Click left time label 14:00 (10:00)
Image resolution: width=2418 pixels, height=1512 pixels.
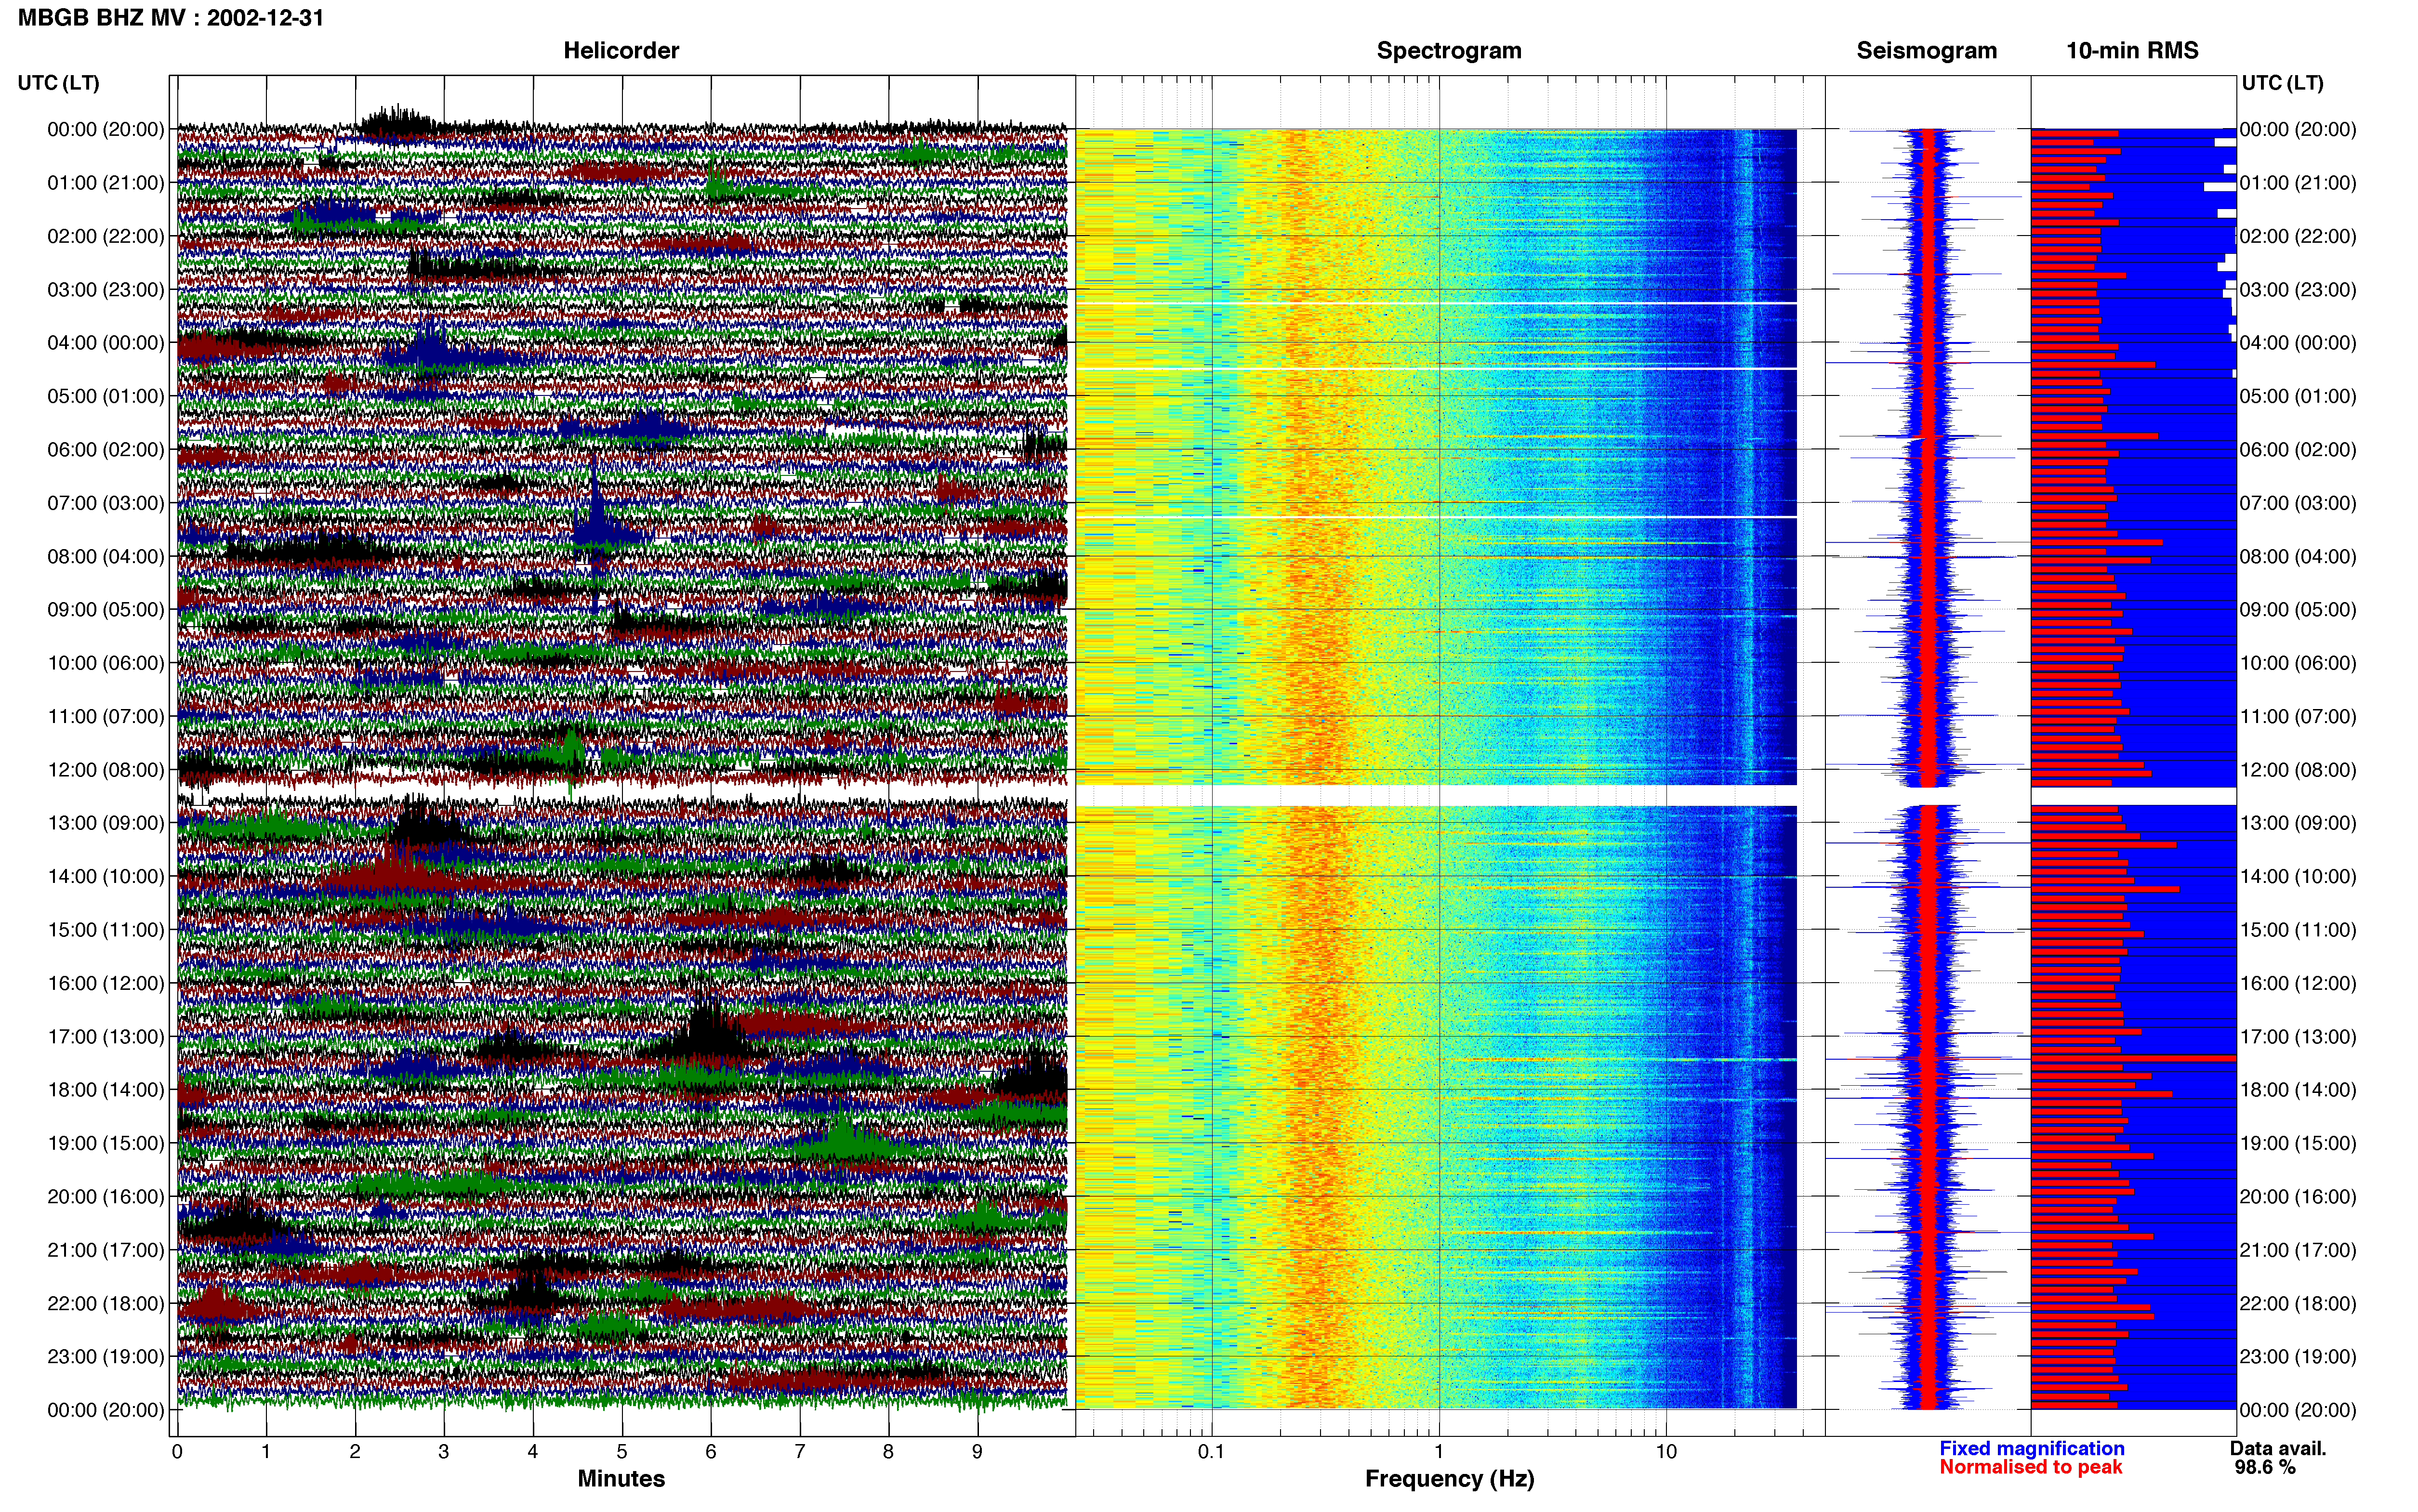pos(106,876)
